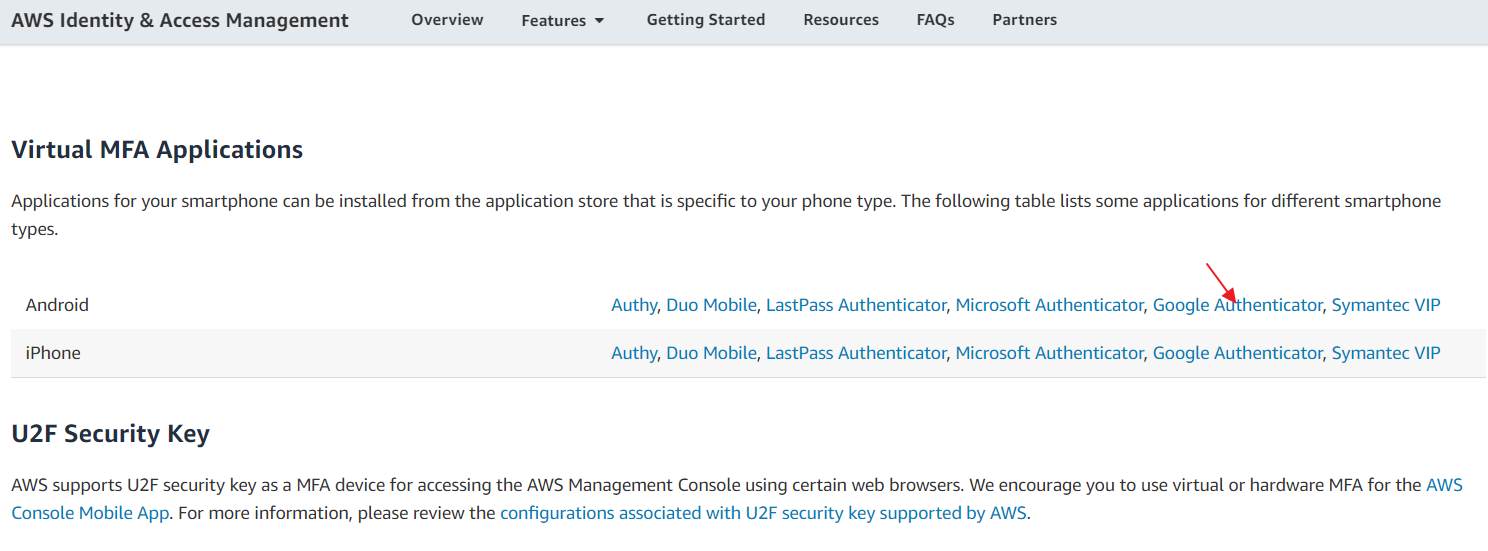
Task: Click AWS Identity & Access Management title
Action: 180,20
